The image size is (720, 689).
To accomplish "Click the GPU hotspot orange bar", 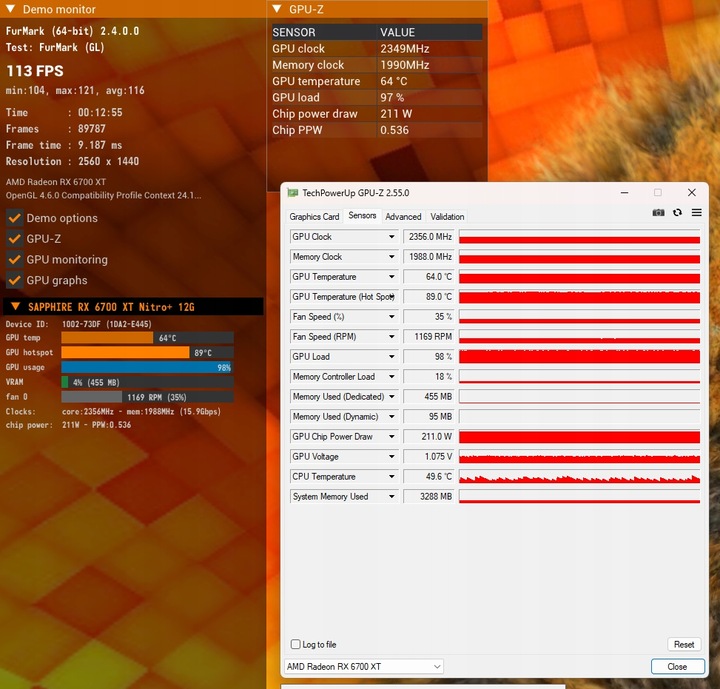I will (x=125, y=352).
